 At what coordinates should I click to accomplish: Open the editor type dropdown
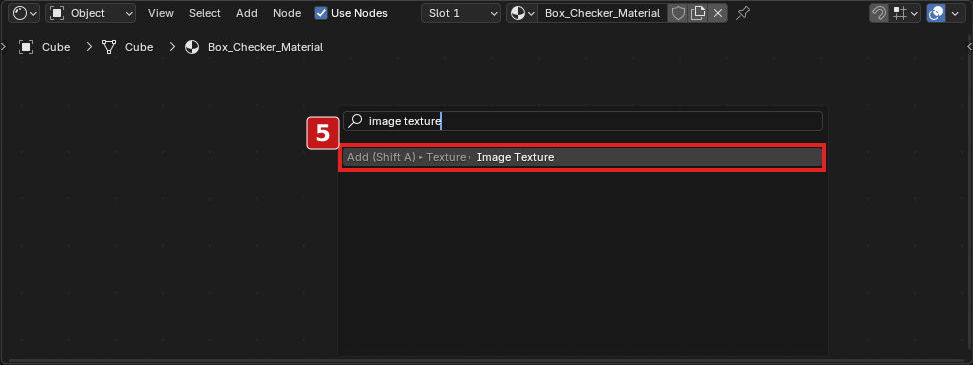coord(25,13)
